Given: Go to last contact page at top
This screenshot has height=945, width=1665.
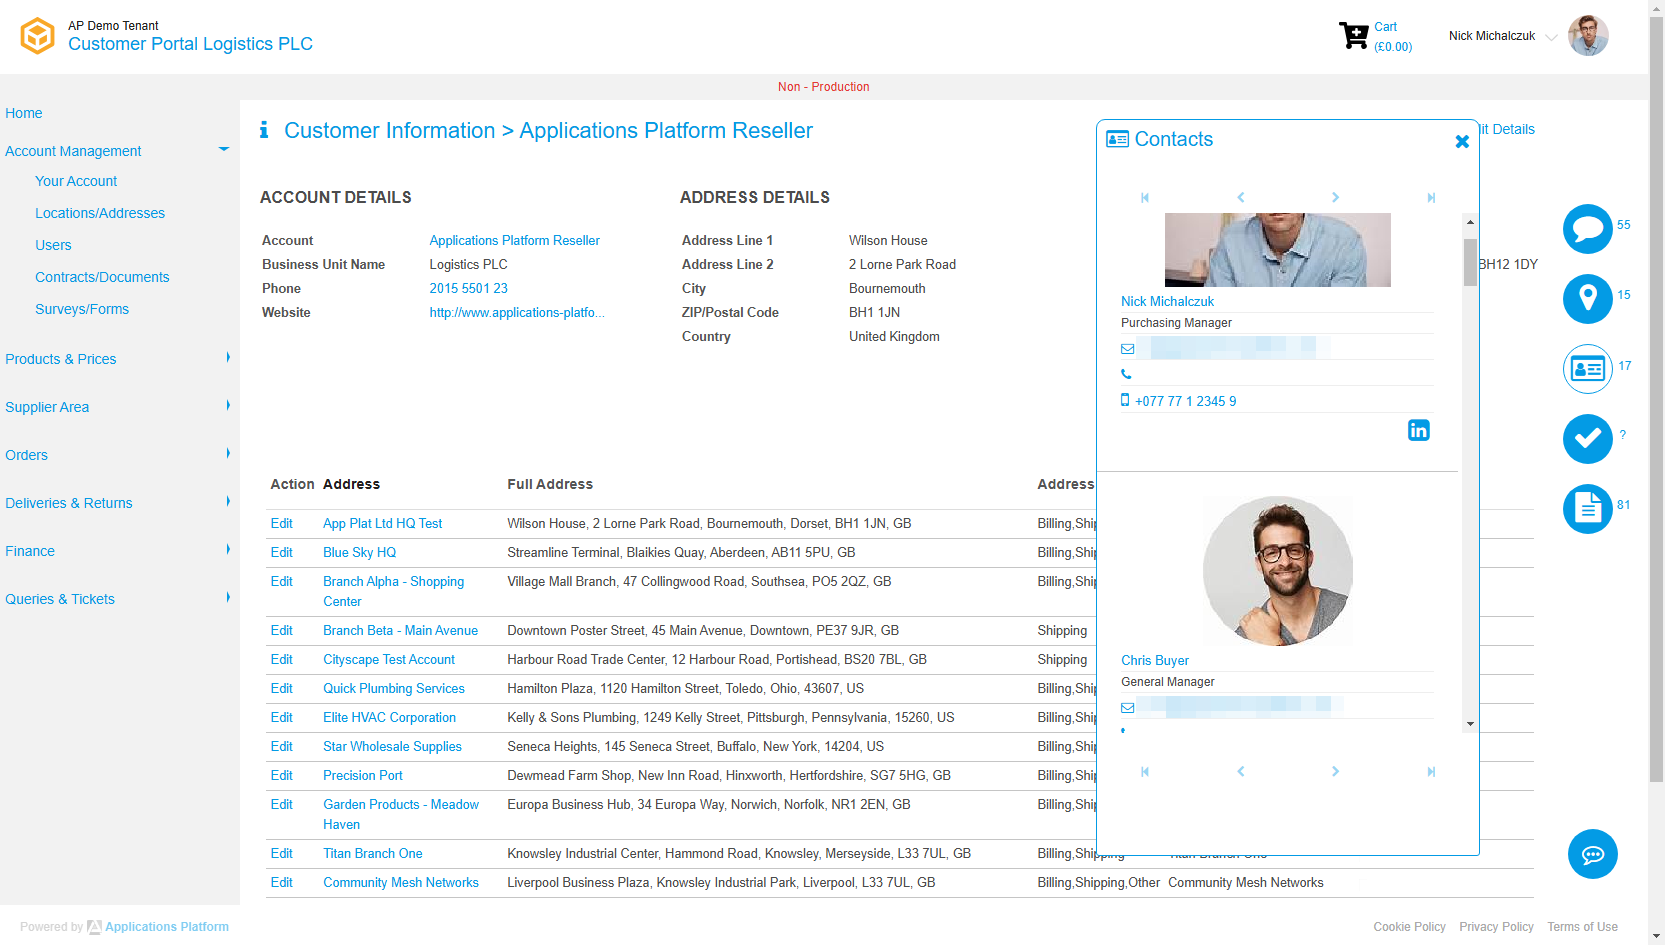Looking at the screenshot, I should tap(1431, 198).
